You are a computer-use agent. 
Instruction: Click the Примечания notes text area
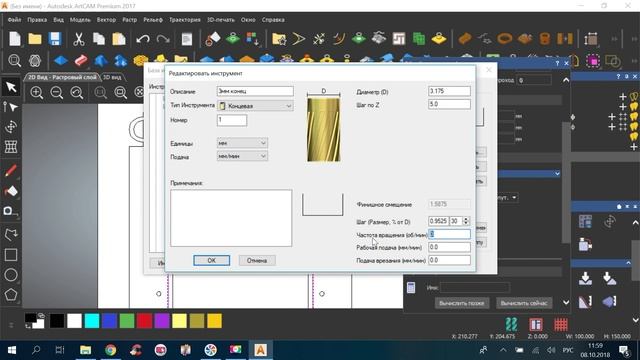tap(231, 218)
